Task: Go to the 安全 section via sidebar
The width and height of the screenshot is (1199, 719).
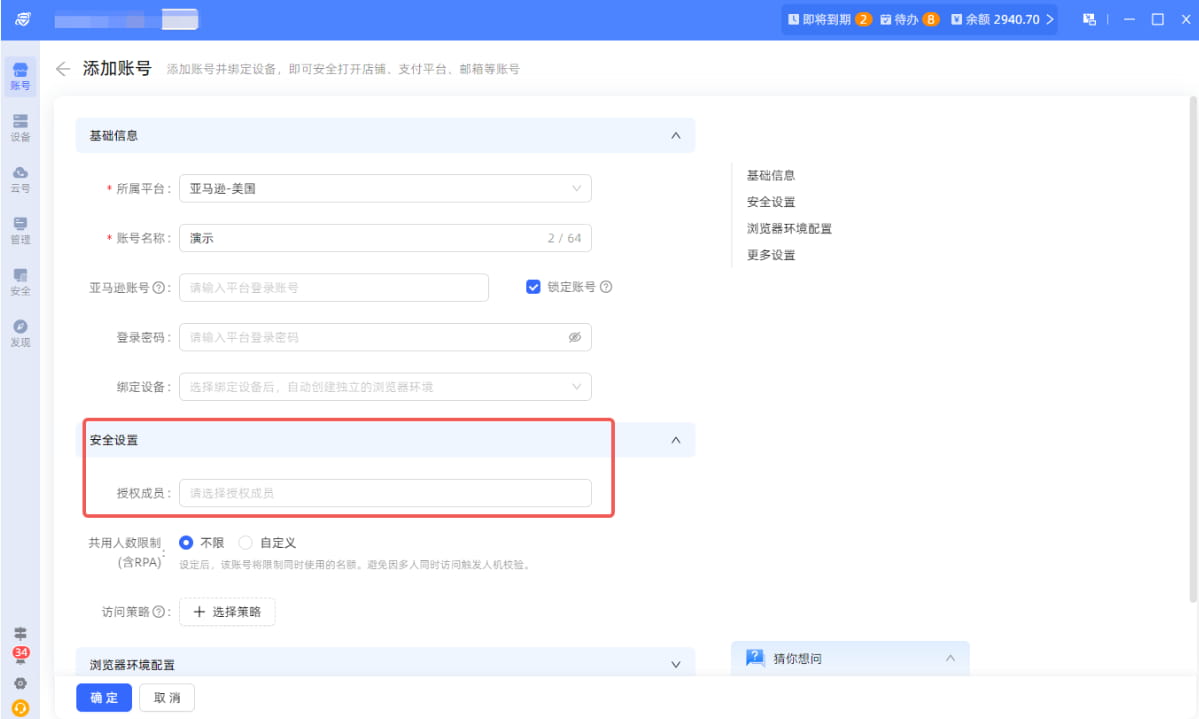Action: coord(20,283)
